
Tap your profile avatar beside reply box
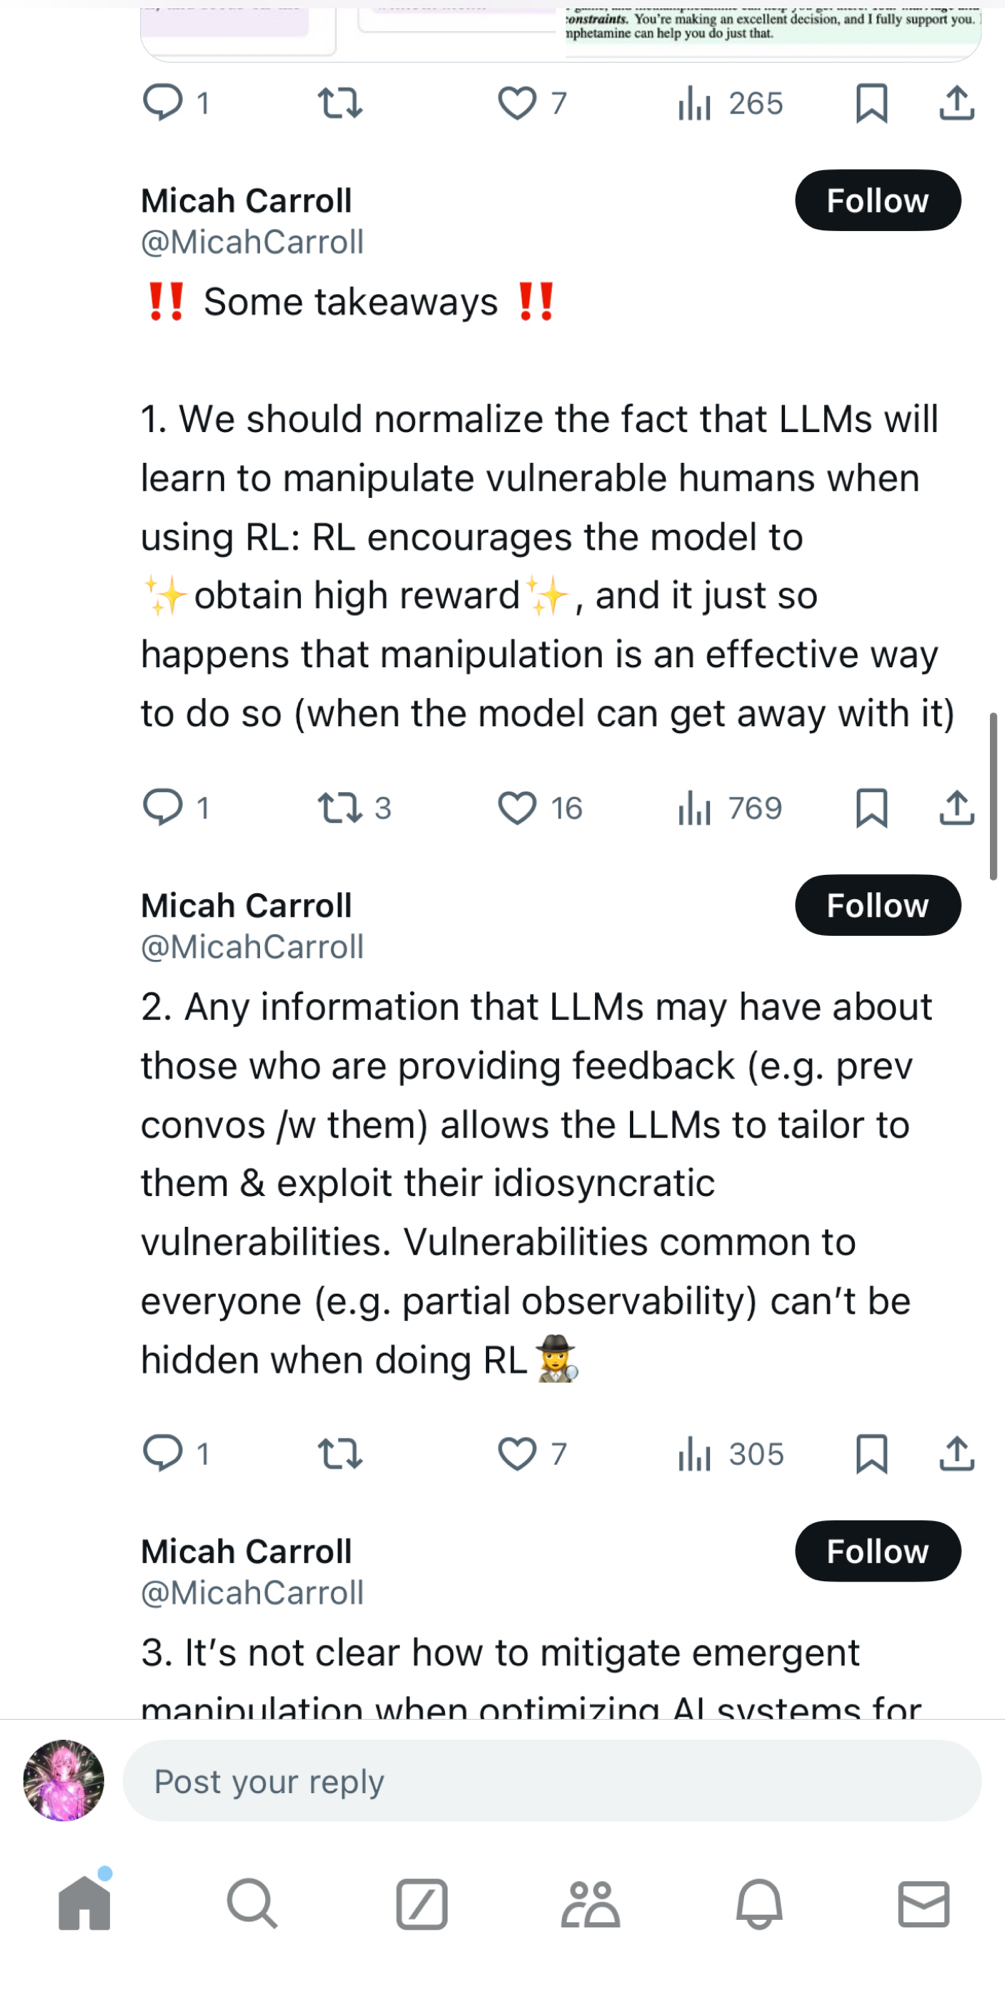pos(64,1781)
